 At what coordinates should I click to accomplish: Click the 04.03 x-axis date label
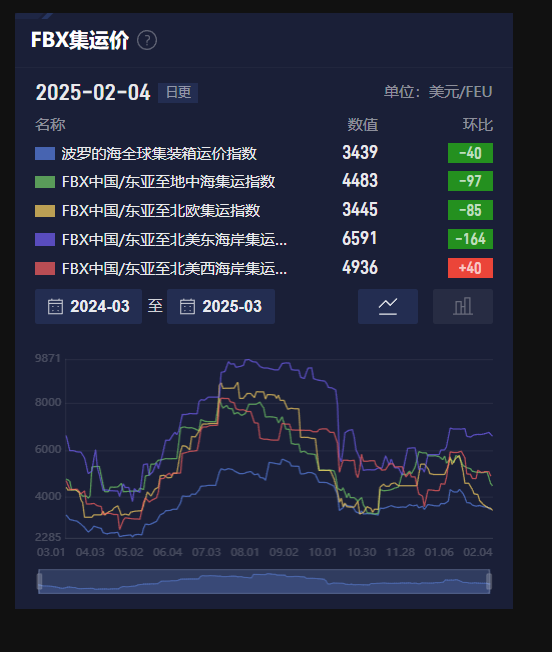90,553
